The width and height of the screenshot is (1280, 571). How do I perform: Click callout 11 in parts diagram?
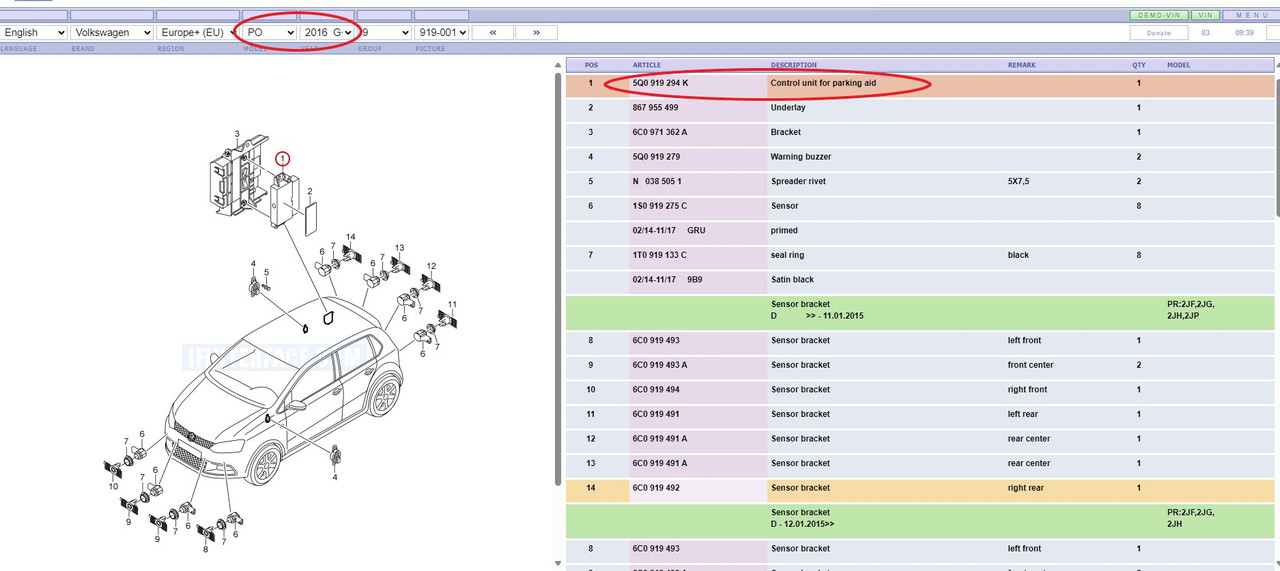click(x=452, y=304)
